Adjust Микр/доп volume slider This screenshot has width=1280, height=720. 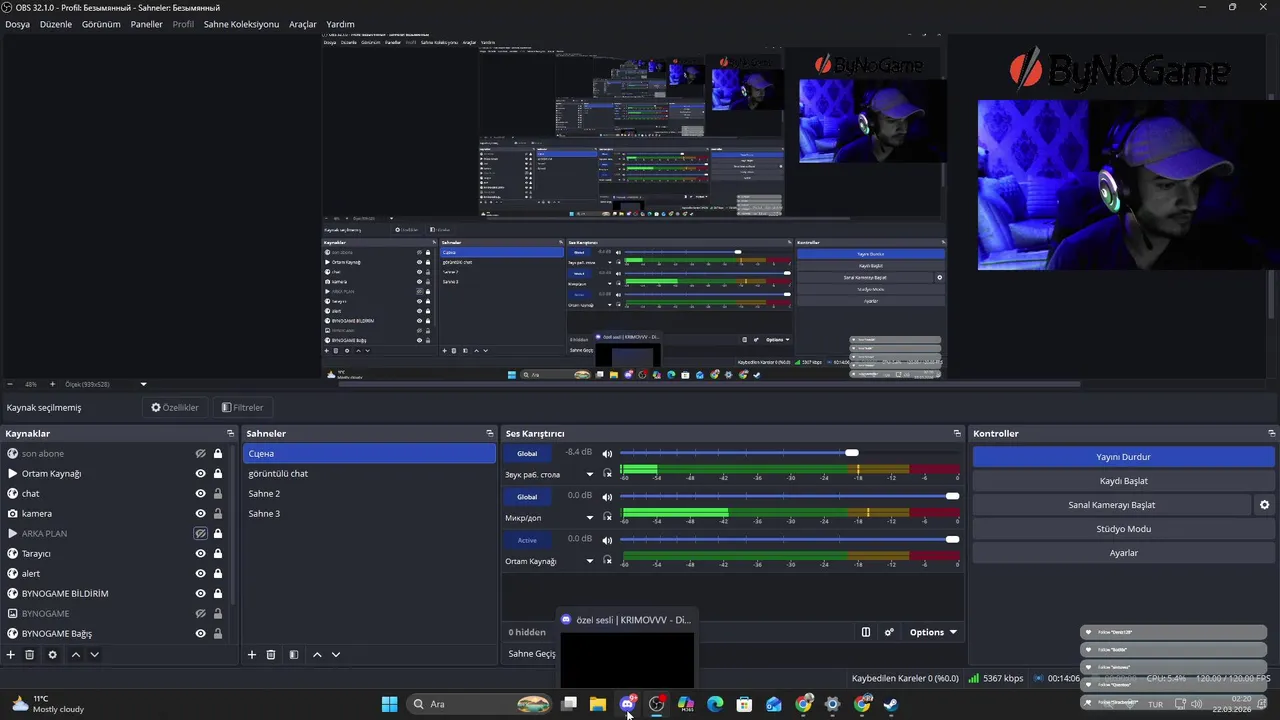(x=790, y=496)
